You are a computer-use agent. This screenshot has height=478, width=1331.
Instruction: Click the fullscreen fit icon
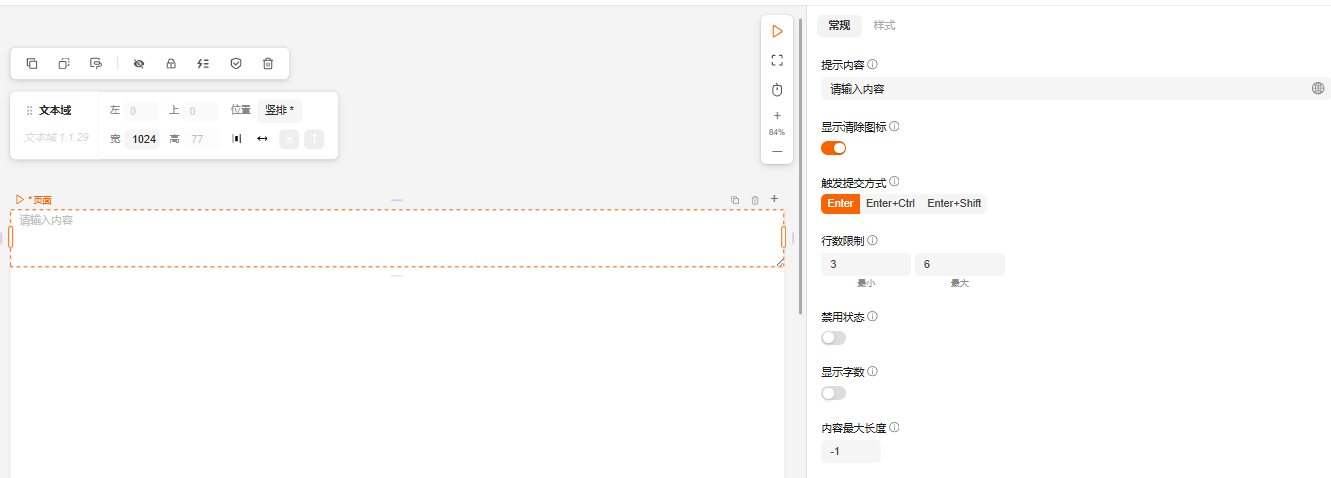(777, 60)
